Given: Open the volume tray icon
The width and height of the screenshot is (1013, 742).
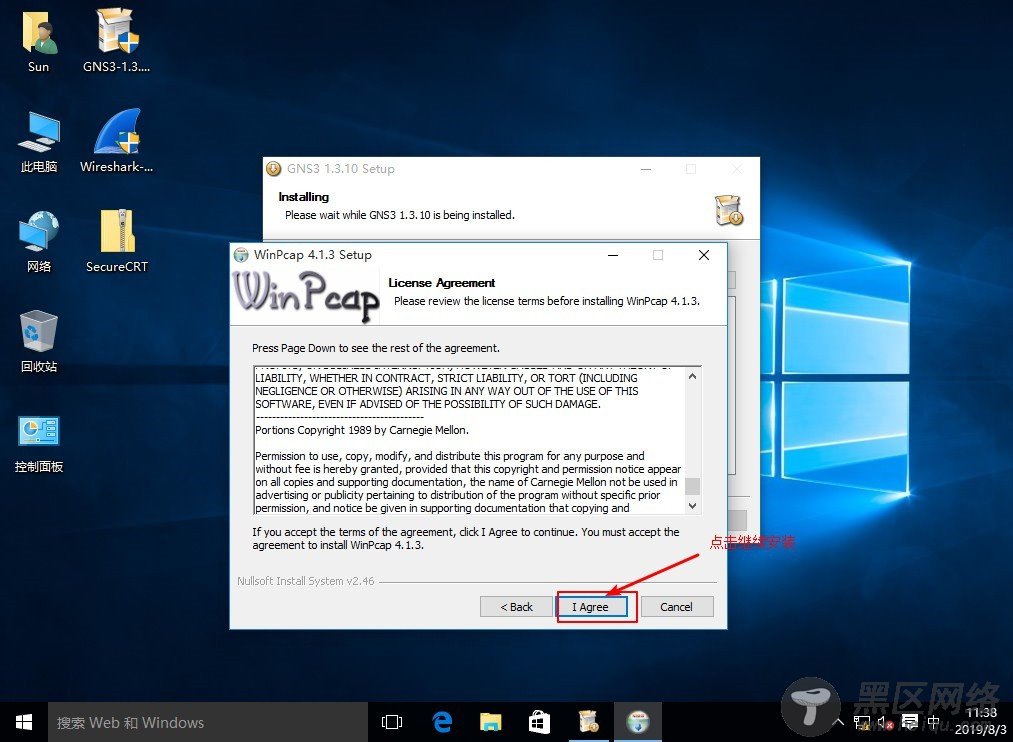Looking at the screenshot, I should coord(885,723).
